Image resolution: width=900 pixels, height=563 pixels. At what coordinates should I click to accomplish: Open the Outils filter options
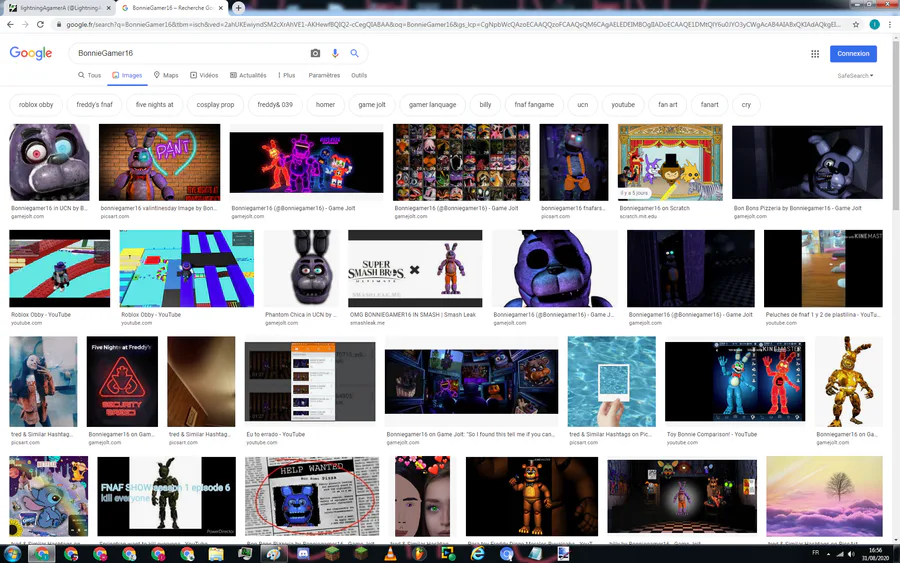point(359,75)
